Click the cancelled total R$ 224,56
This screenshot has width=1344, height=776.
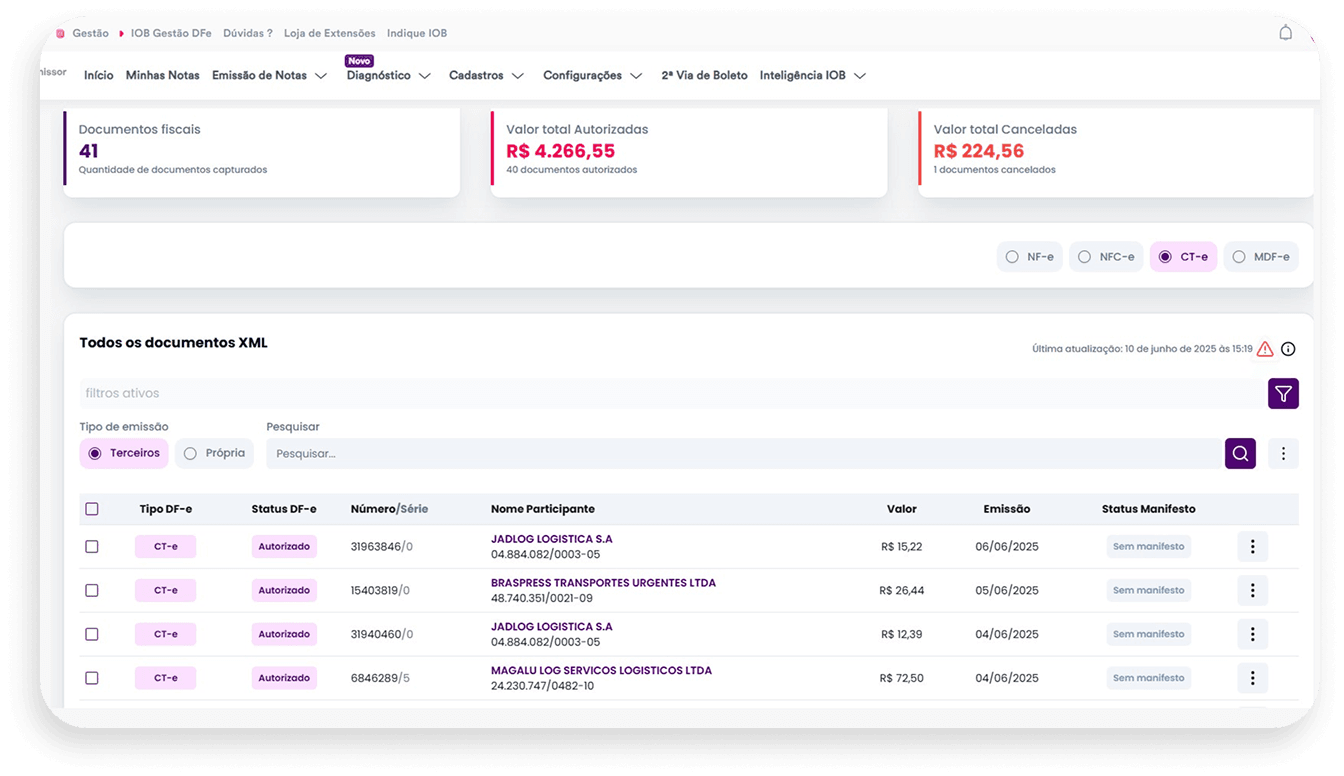(x=979, y=152)
